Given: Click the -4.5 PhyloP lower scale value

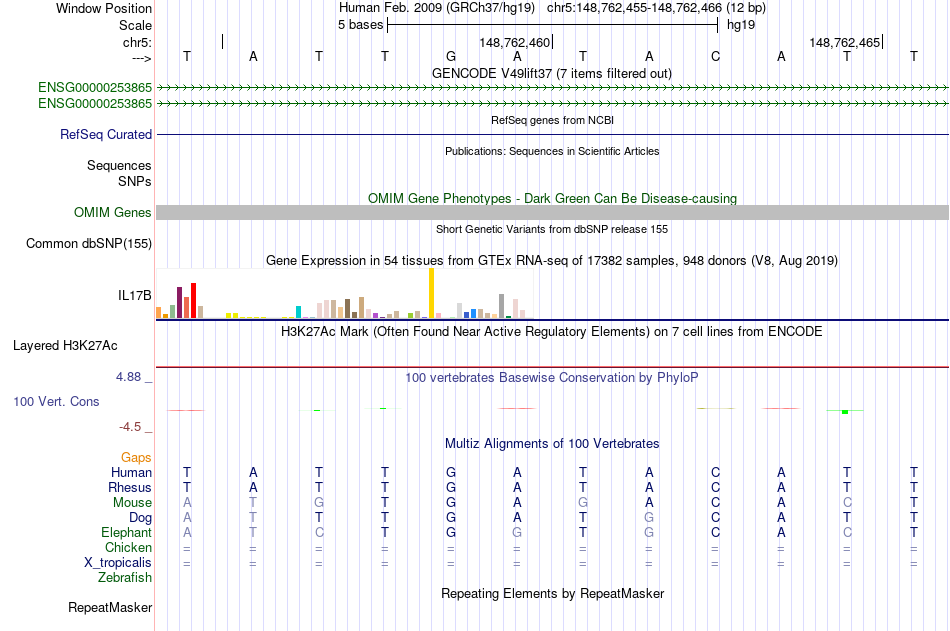Looking at the screenshot, I should (130, 427).
